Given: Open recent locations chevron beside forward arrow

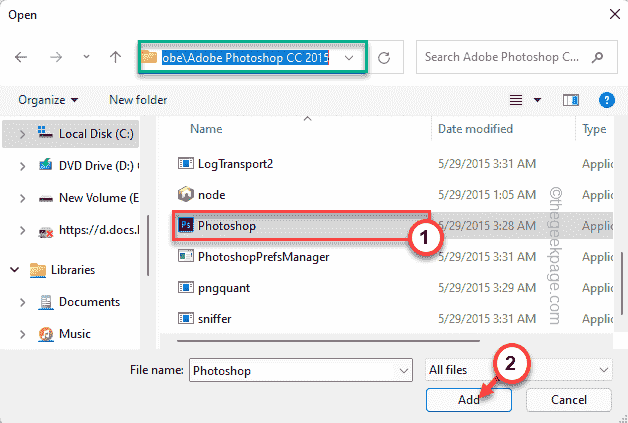Looking at the screenshot, I should point(86,57).
